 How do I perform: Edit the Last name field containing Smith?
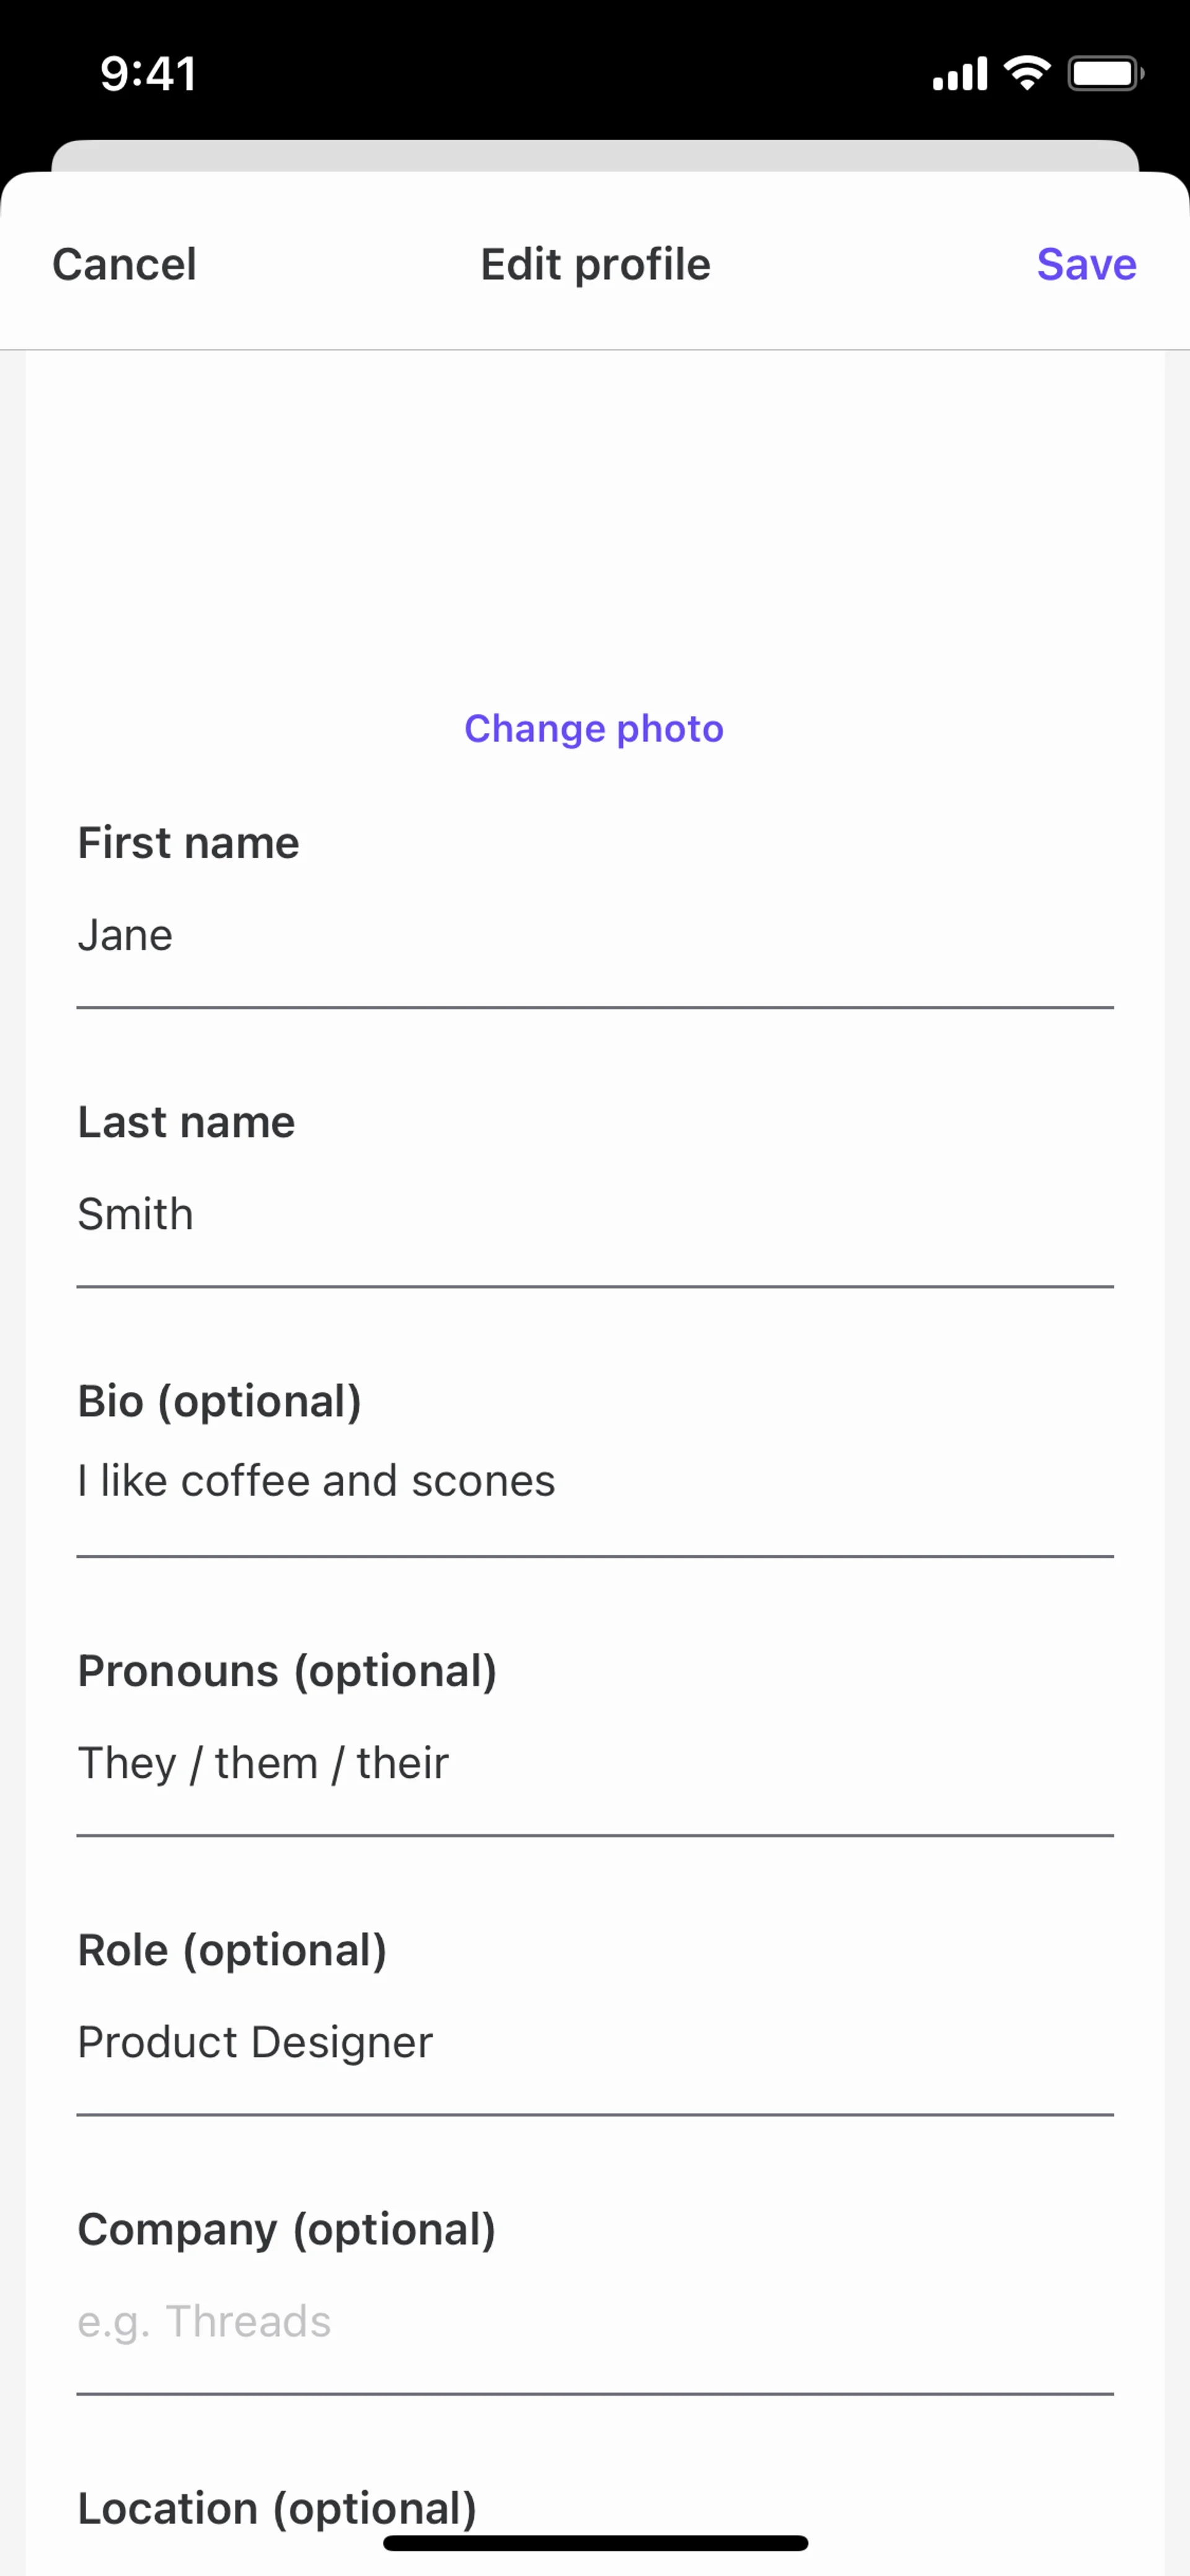pos(594,1215)
